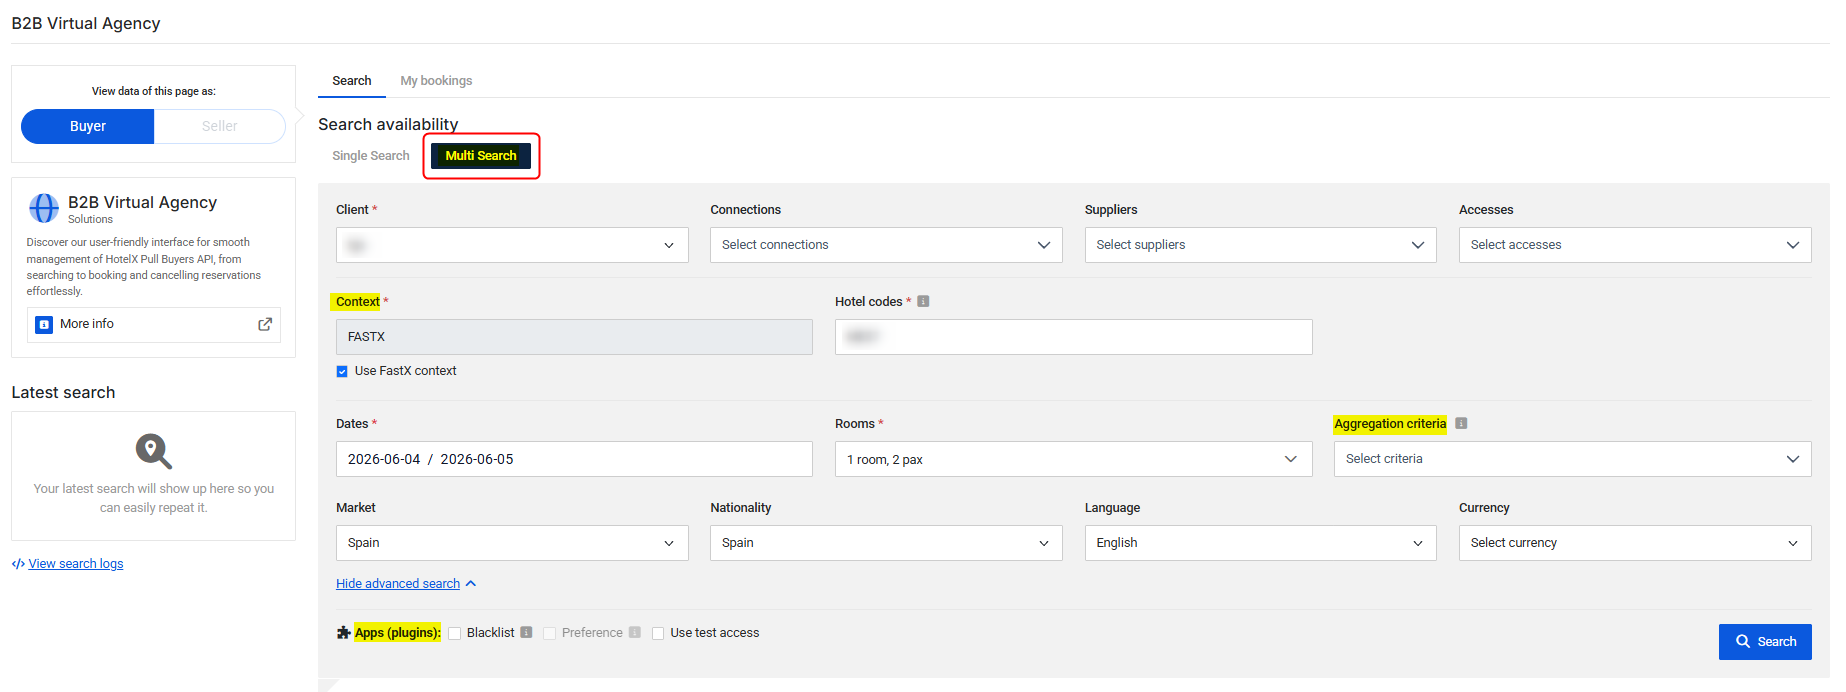Image resolution: width=1846 pixels, height=692 pixels.
Task: Click the Latest search heading
Action: (x=63, y=392)
